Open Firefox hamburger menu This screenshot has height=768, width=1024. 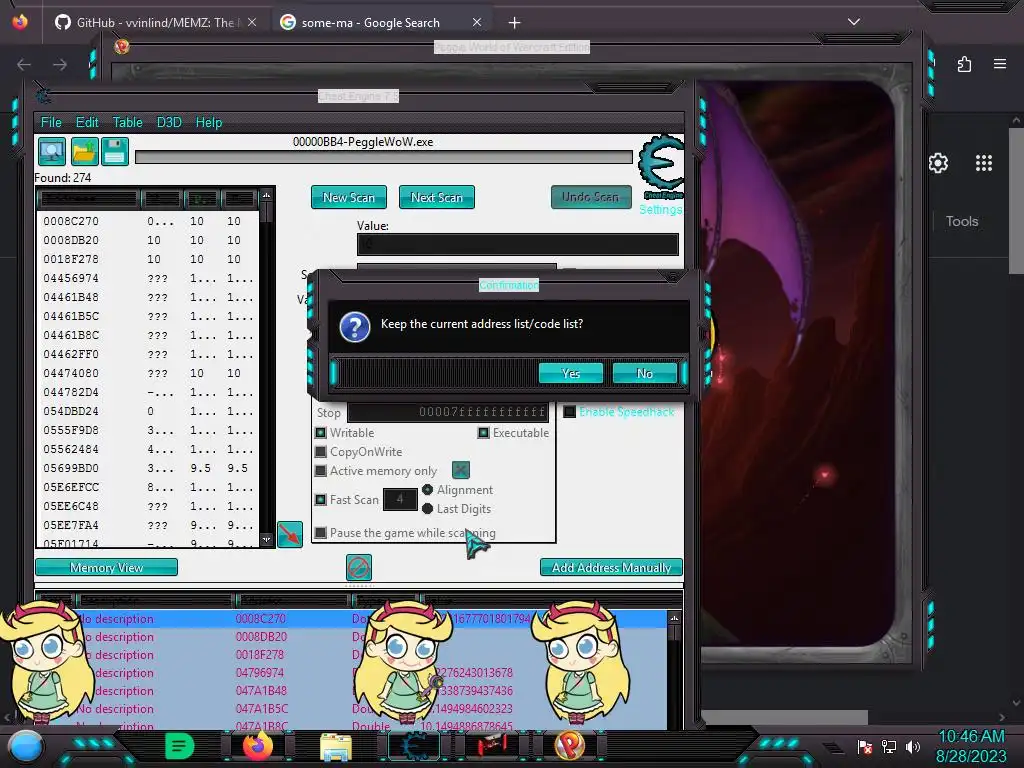(x=1000, y=64)
